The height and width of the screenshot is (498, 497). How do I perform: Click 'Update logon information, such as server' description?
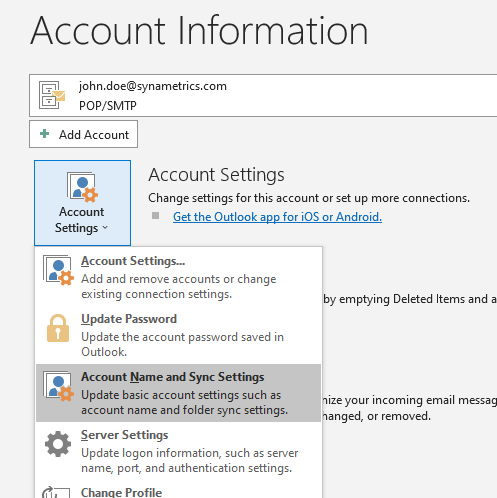pos(190,453)
